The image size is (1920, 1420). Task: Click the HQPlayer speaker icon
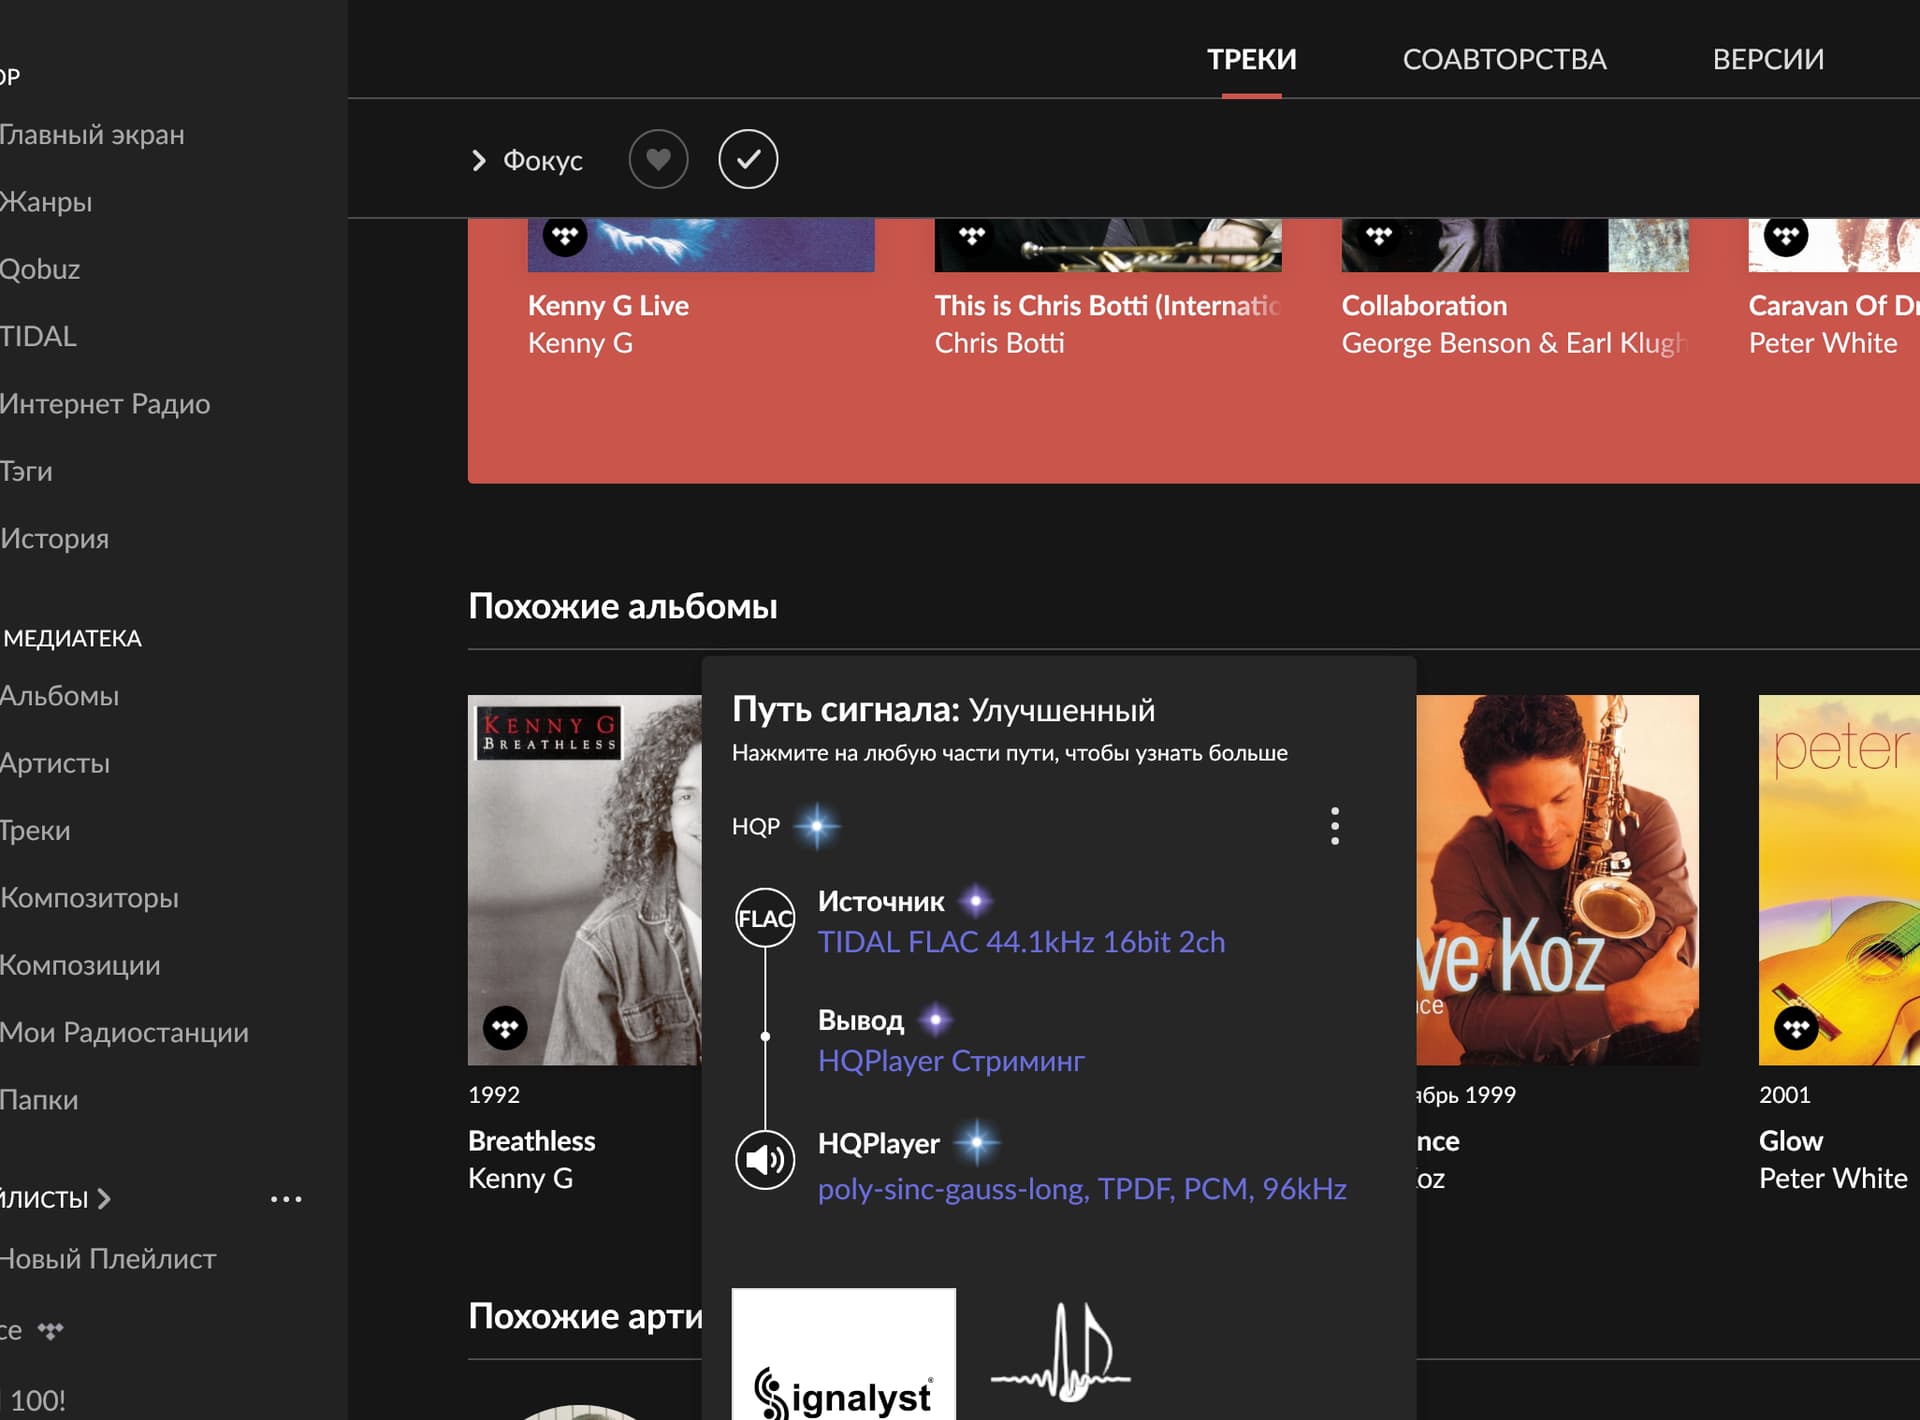tap(765, 1159)
